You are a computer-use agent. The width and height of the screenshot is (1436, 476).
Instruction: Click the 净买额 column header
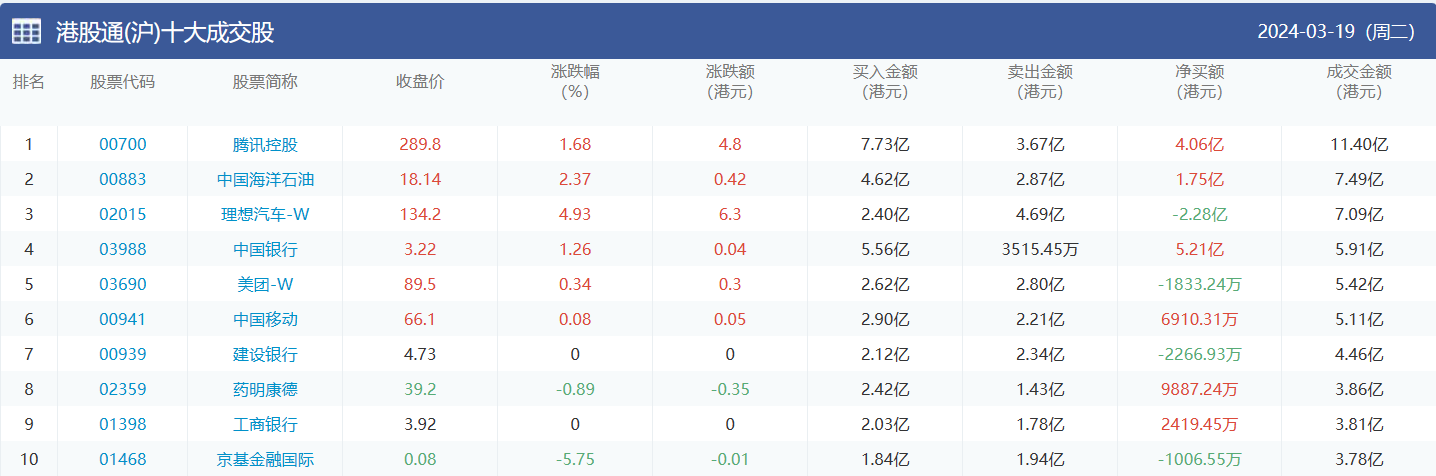pyautogui.click(x=1199, y=81)
